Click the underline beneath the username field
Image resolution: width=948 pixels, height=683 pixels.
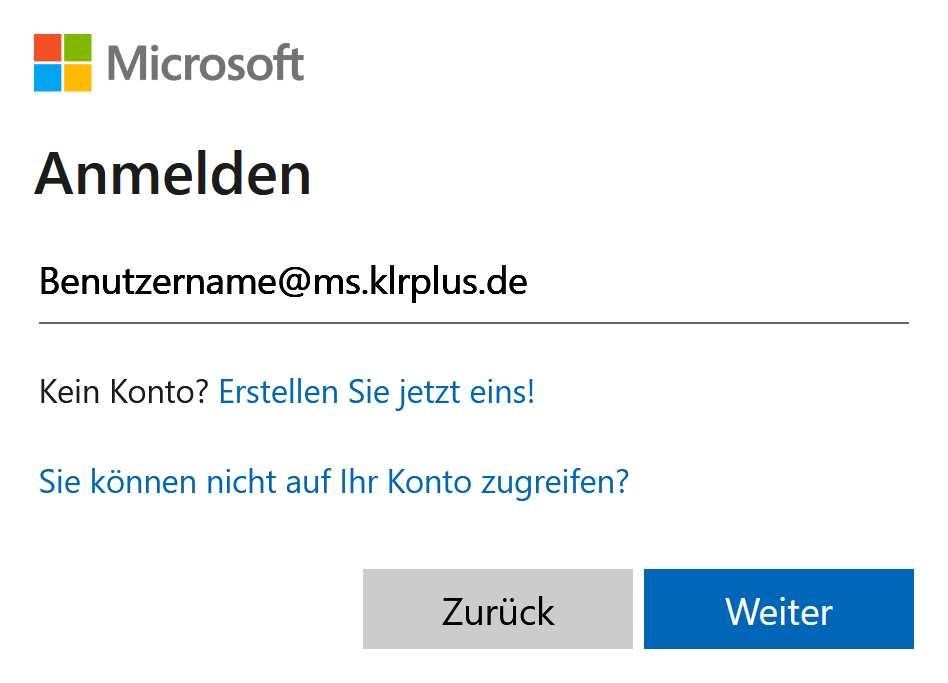click(473, 323)
